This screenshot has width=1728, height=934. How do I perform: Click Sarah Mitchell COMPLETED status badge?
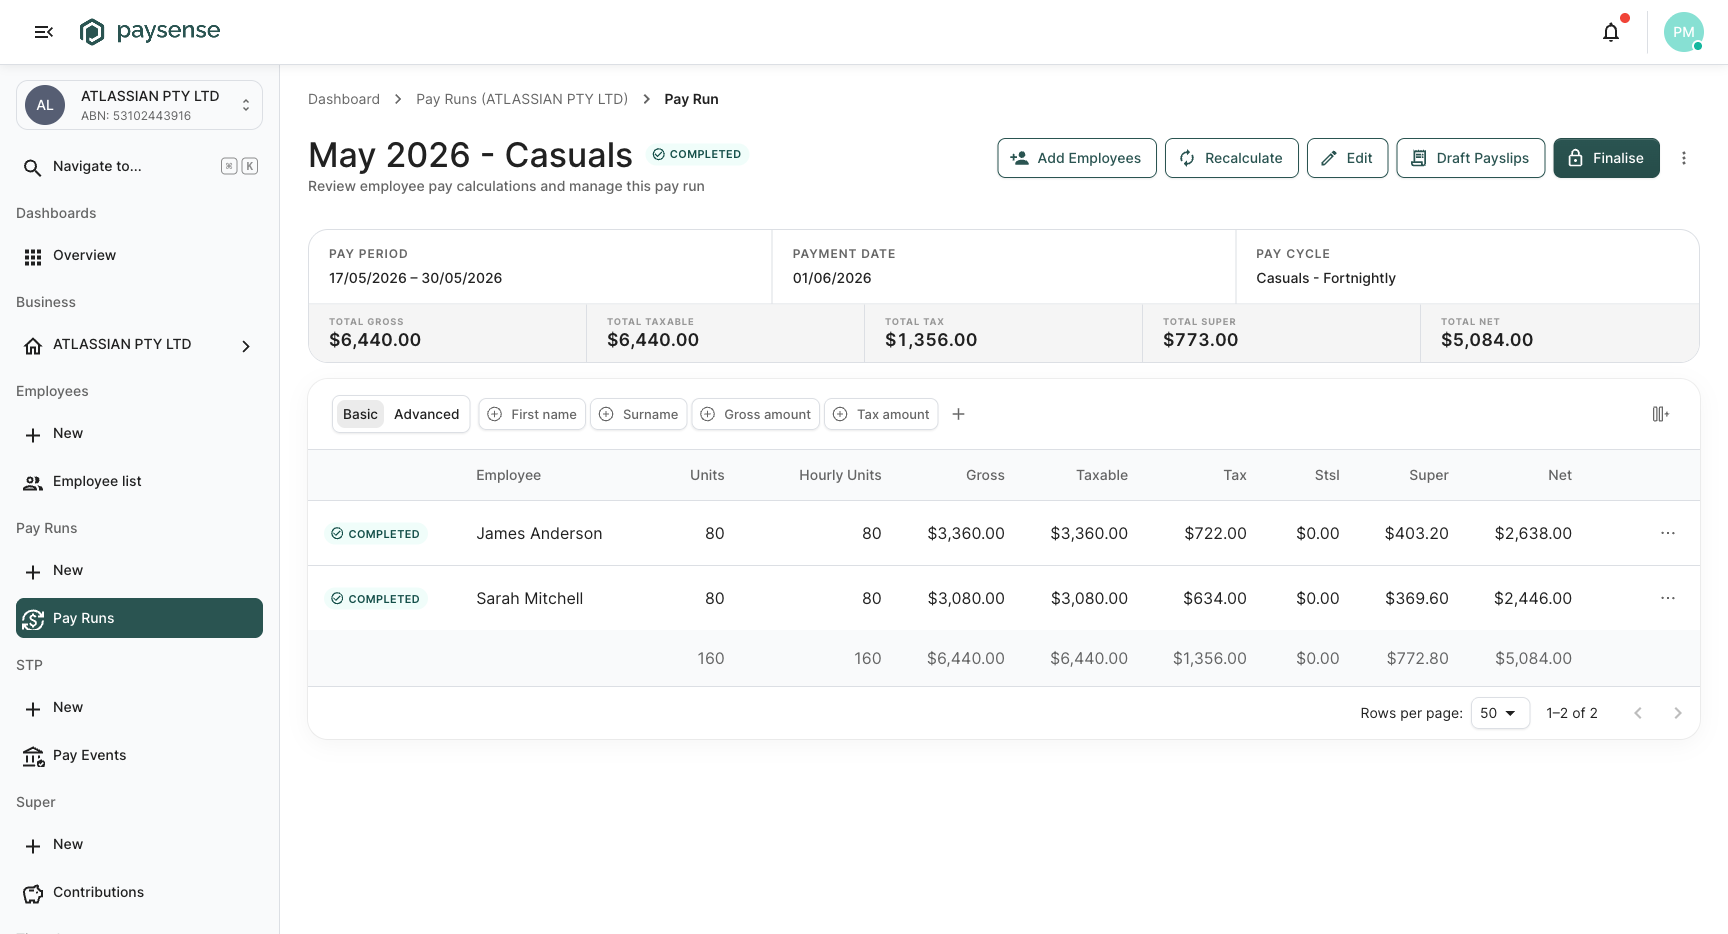pyautogui.click(x=376, y=599)
